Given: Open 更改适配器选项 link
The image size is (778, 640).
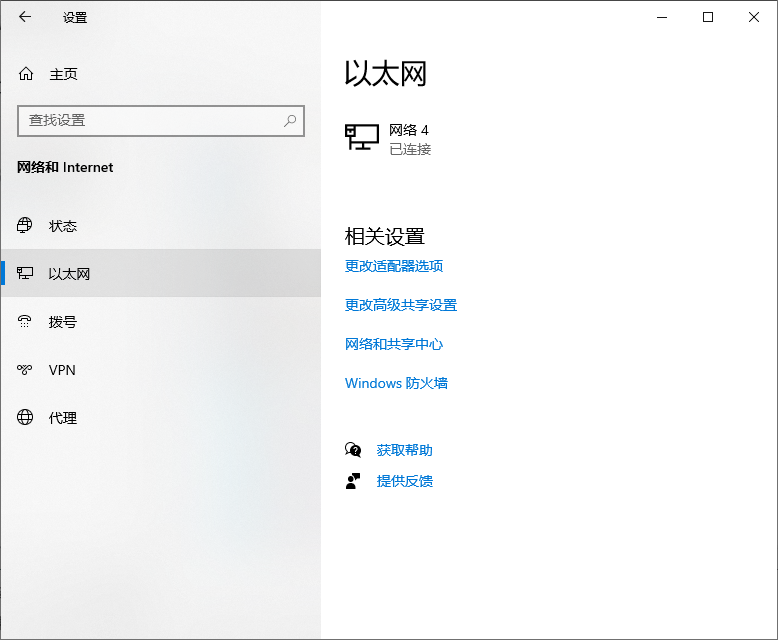Looking at the screenshot, I should [394, 266].
